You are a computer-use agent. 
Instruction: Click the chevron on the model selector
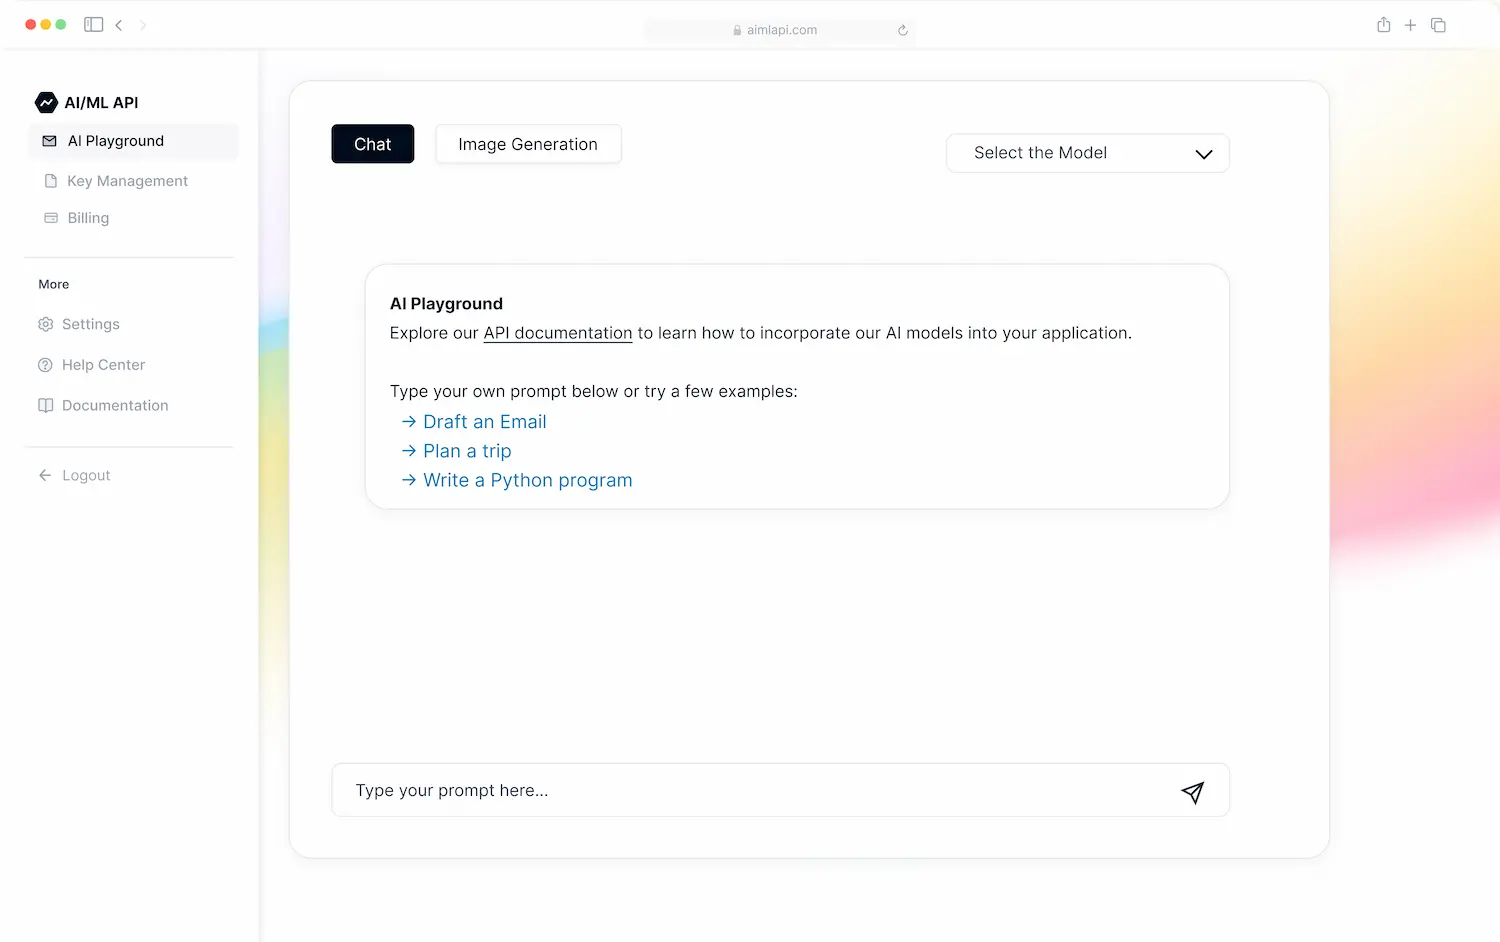1203,154
